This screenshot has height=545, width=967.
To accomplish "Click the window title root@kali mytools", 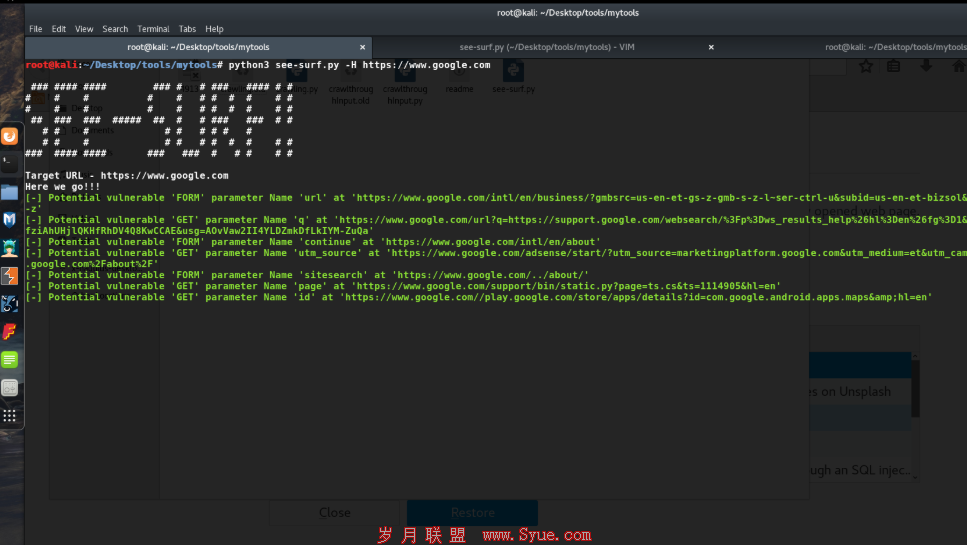I will (567, 12).
